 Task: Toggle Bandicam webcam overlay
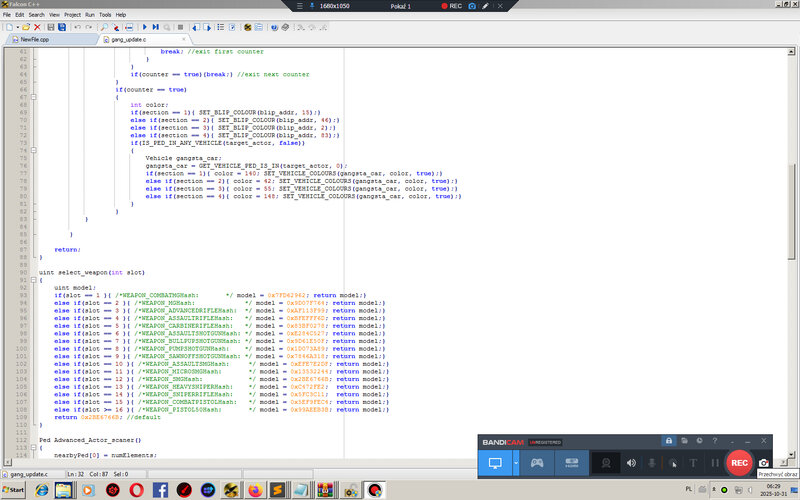pos(605,463)
